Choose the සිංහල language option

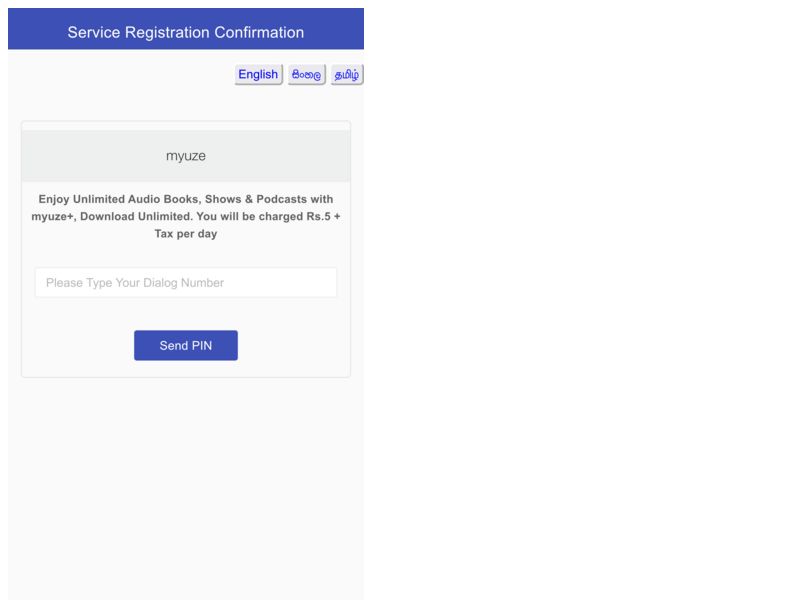(x=307, y=75)
